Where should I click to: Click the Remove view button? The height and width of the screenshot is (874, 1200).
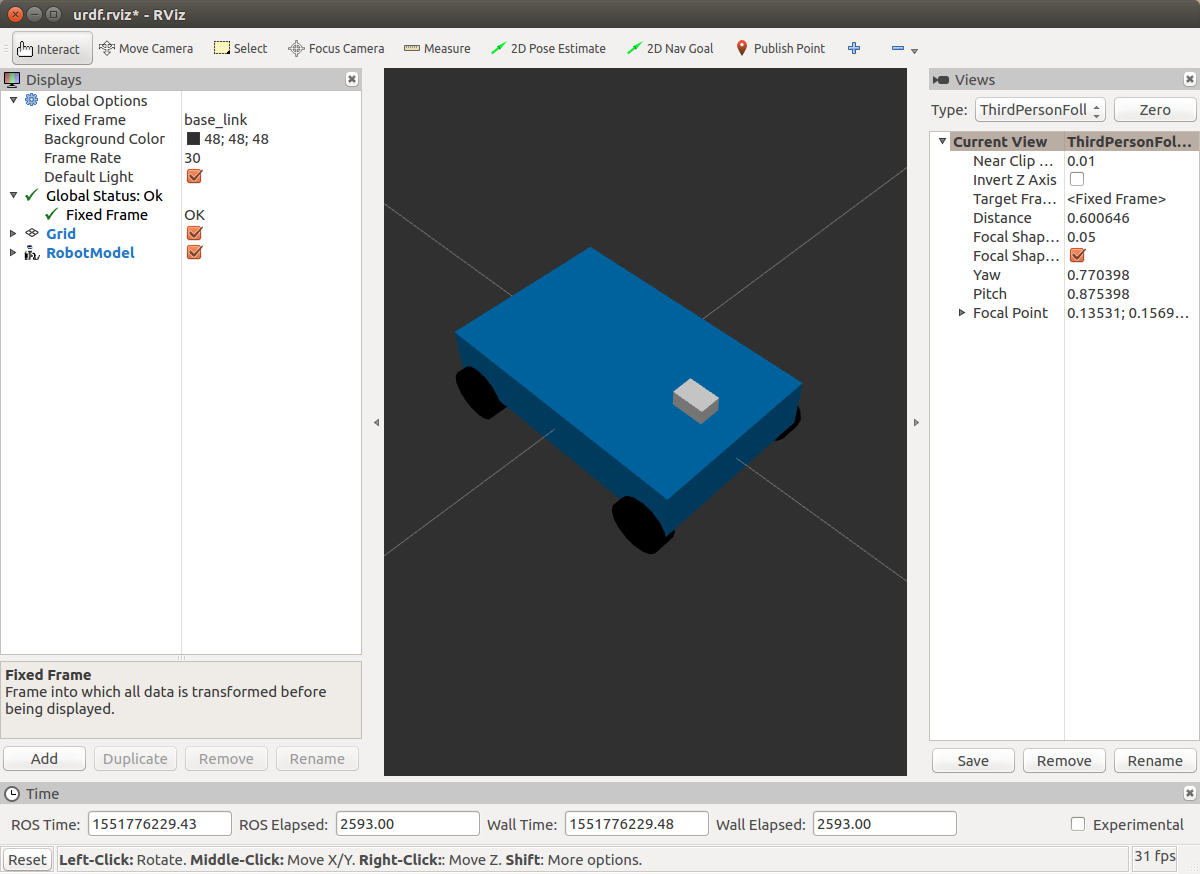tap(1064, 760)
